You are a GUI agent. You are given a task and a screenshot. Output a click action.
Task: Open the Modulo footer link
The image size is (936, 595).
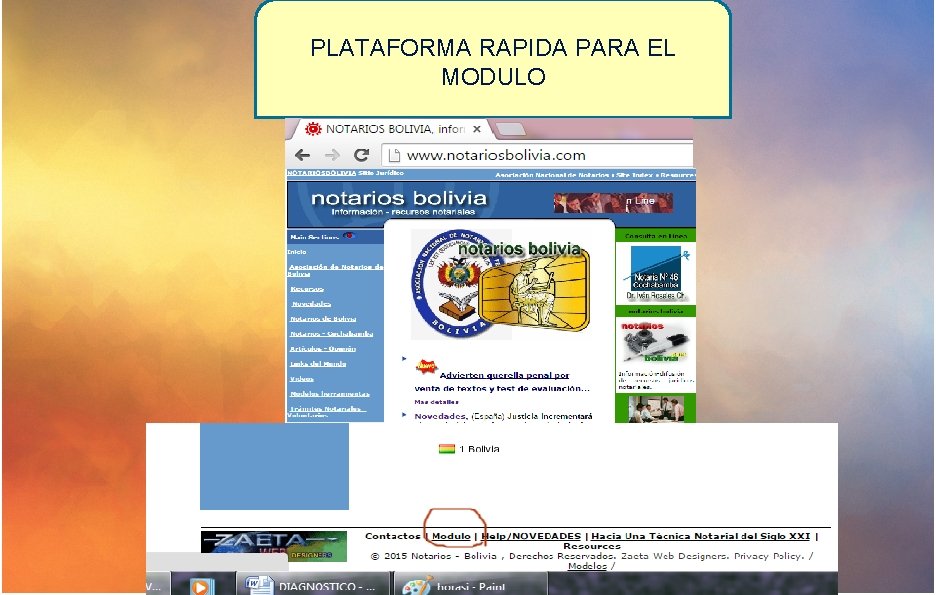[x=451, y=536]
